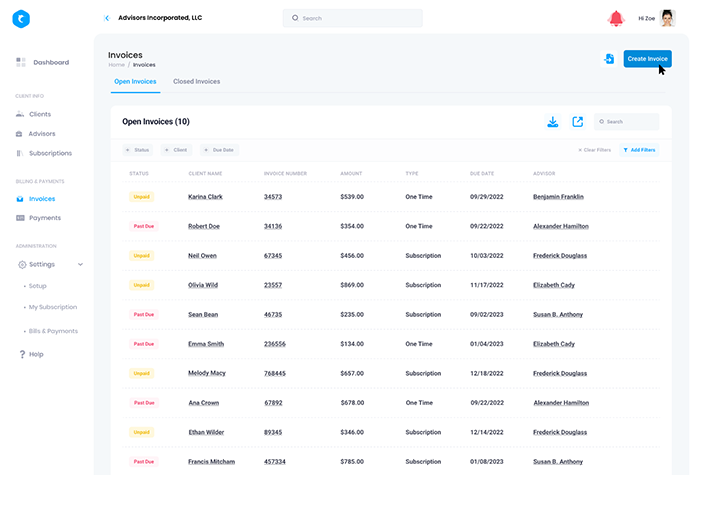Open invoice number 34573 link

pyautogui.click(x=272, y=197)
